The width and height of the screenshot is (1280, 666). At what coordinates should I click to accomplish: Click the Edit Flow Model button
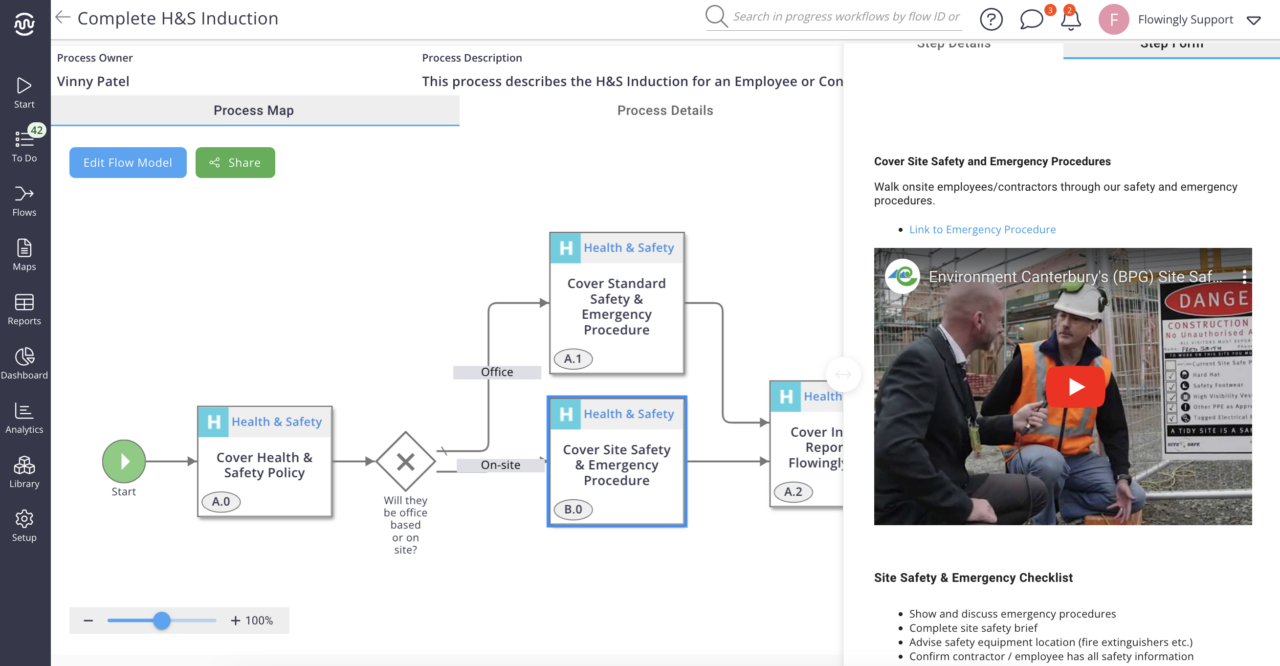(127, 162)
